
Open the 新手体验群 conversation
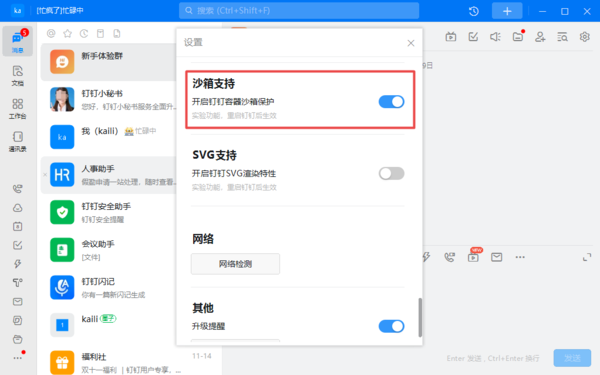[109, 62]
